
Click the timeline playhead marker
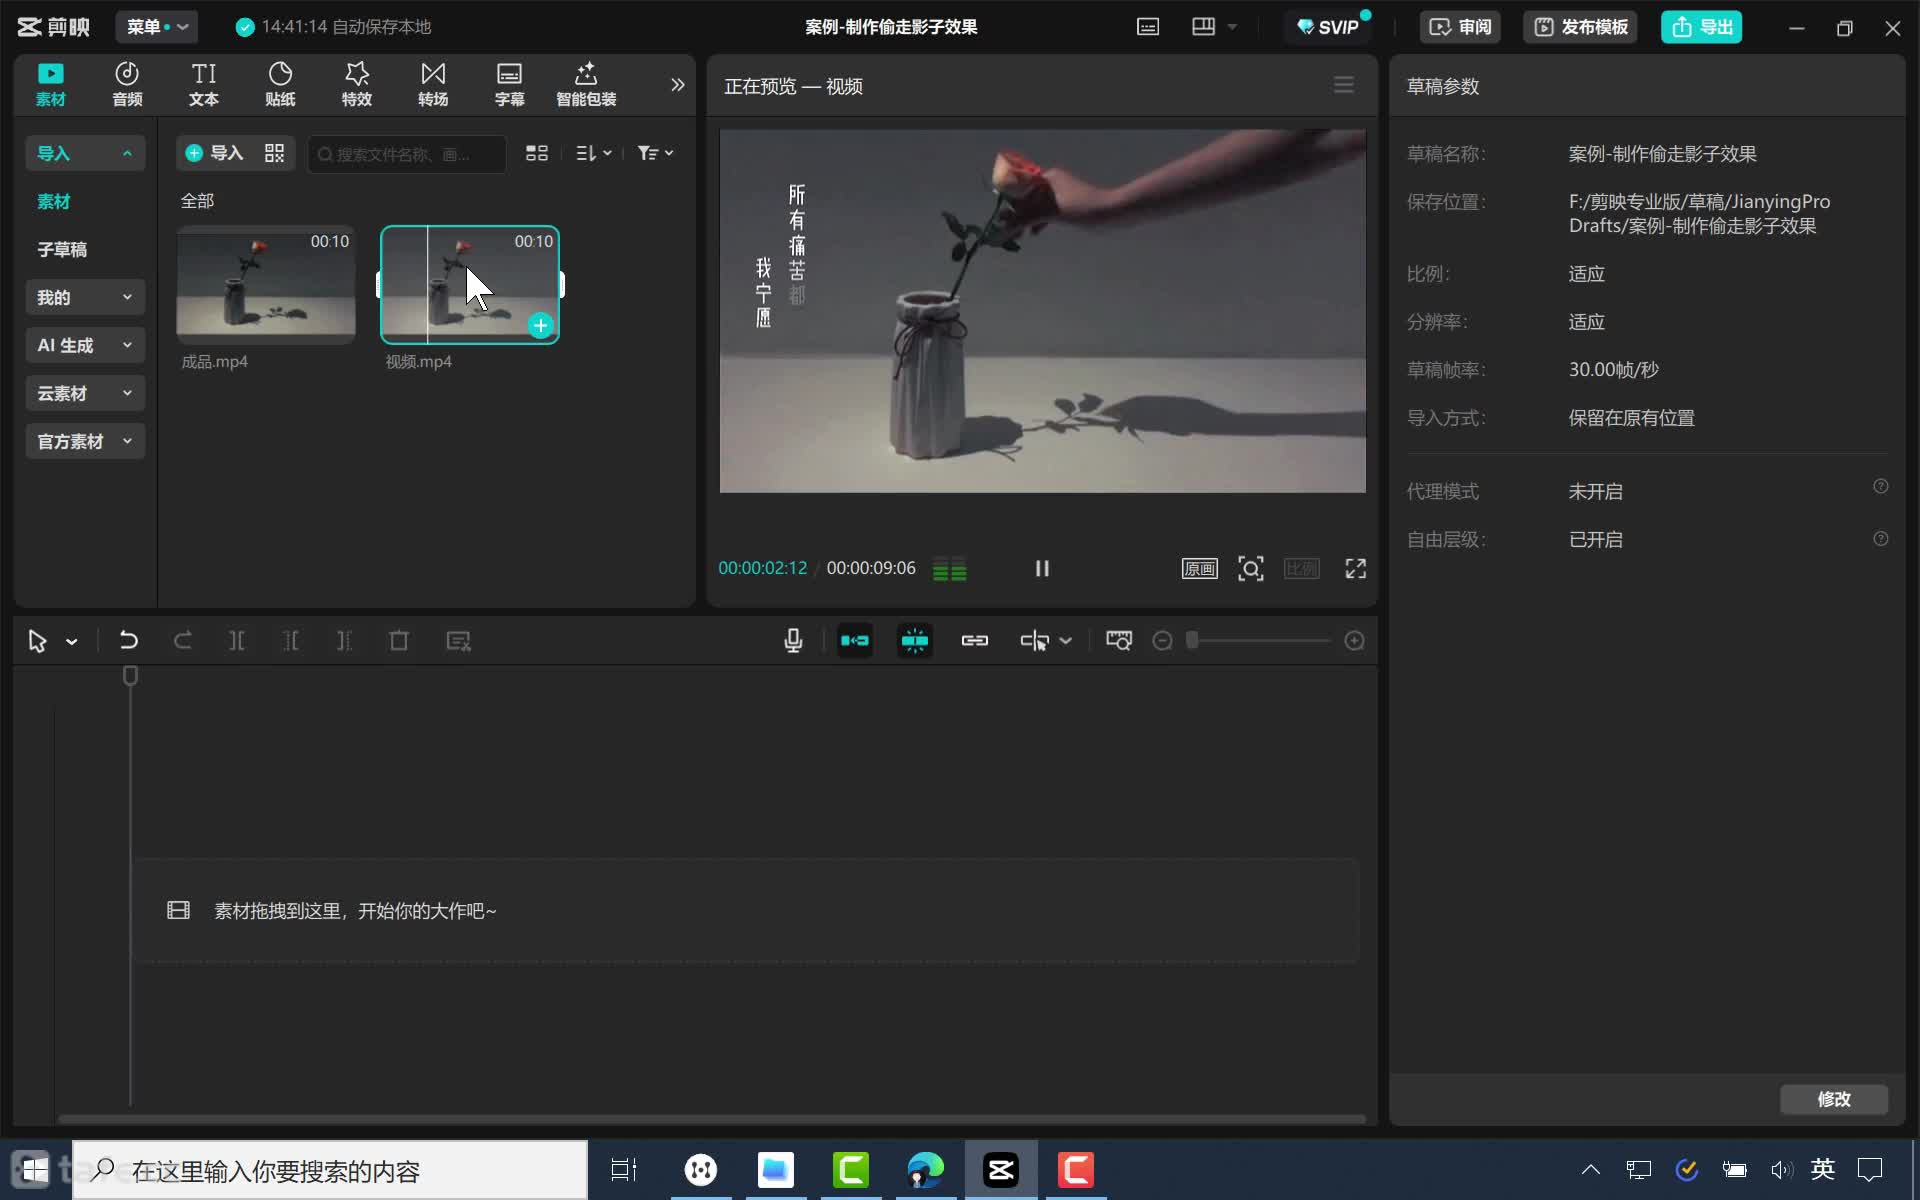130,676
